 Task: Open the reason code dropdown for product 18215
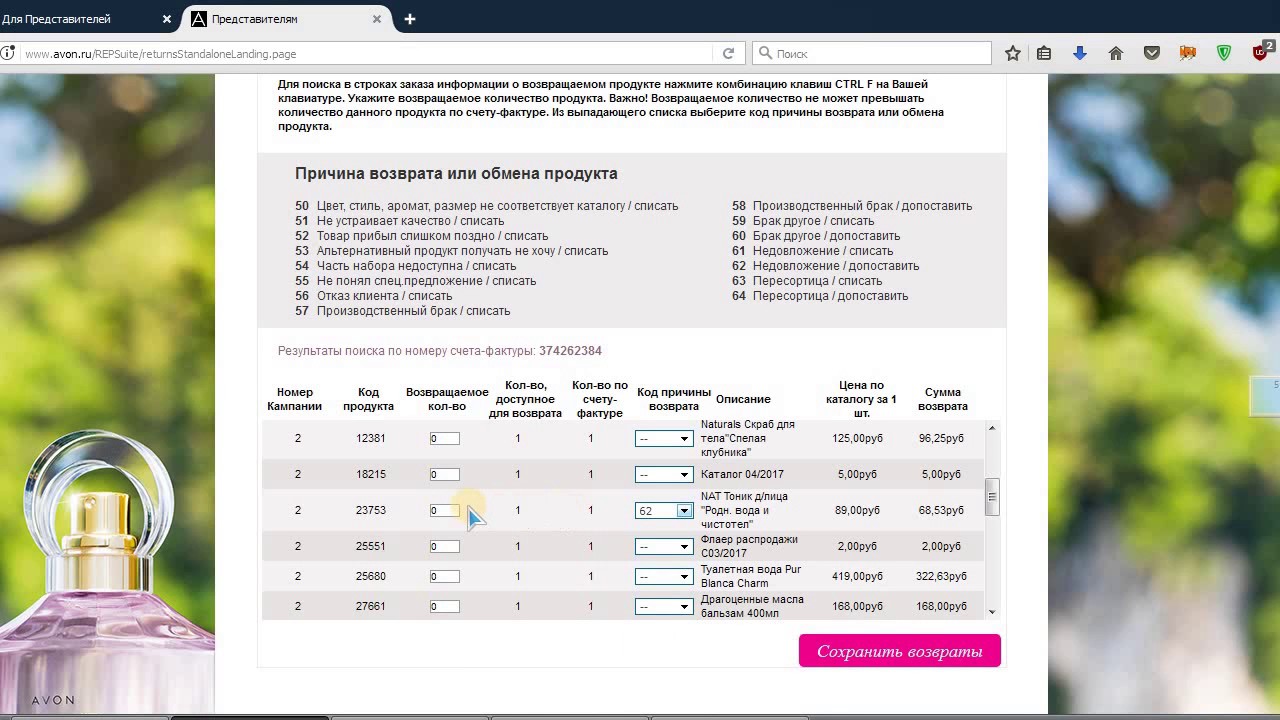click(664, 475)
